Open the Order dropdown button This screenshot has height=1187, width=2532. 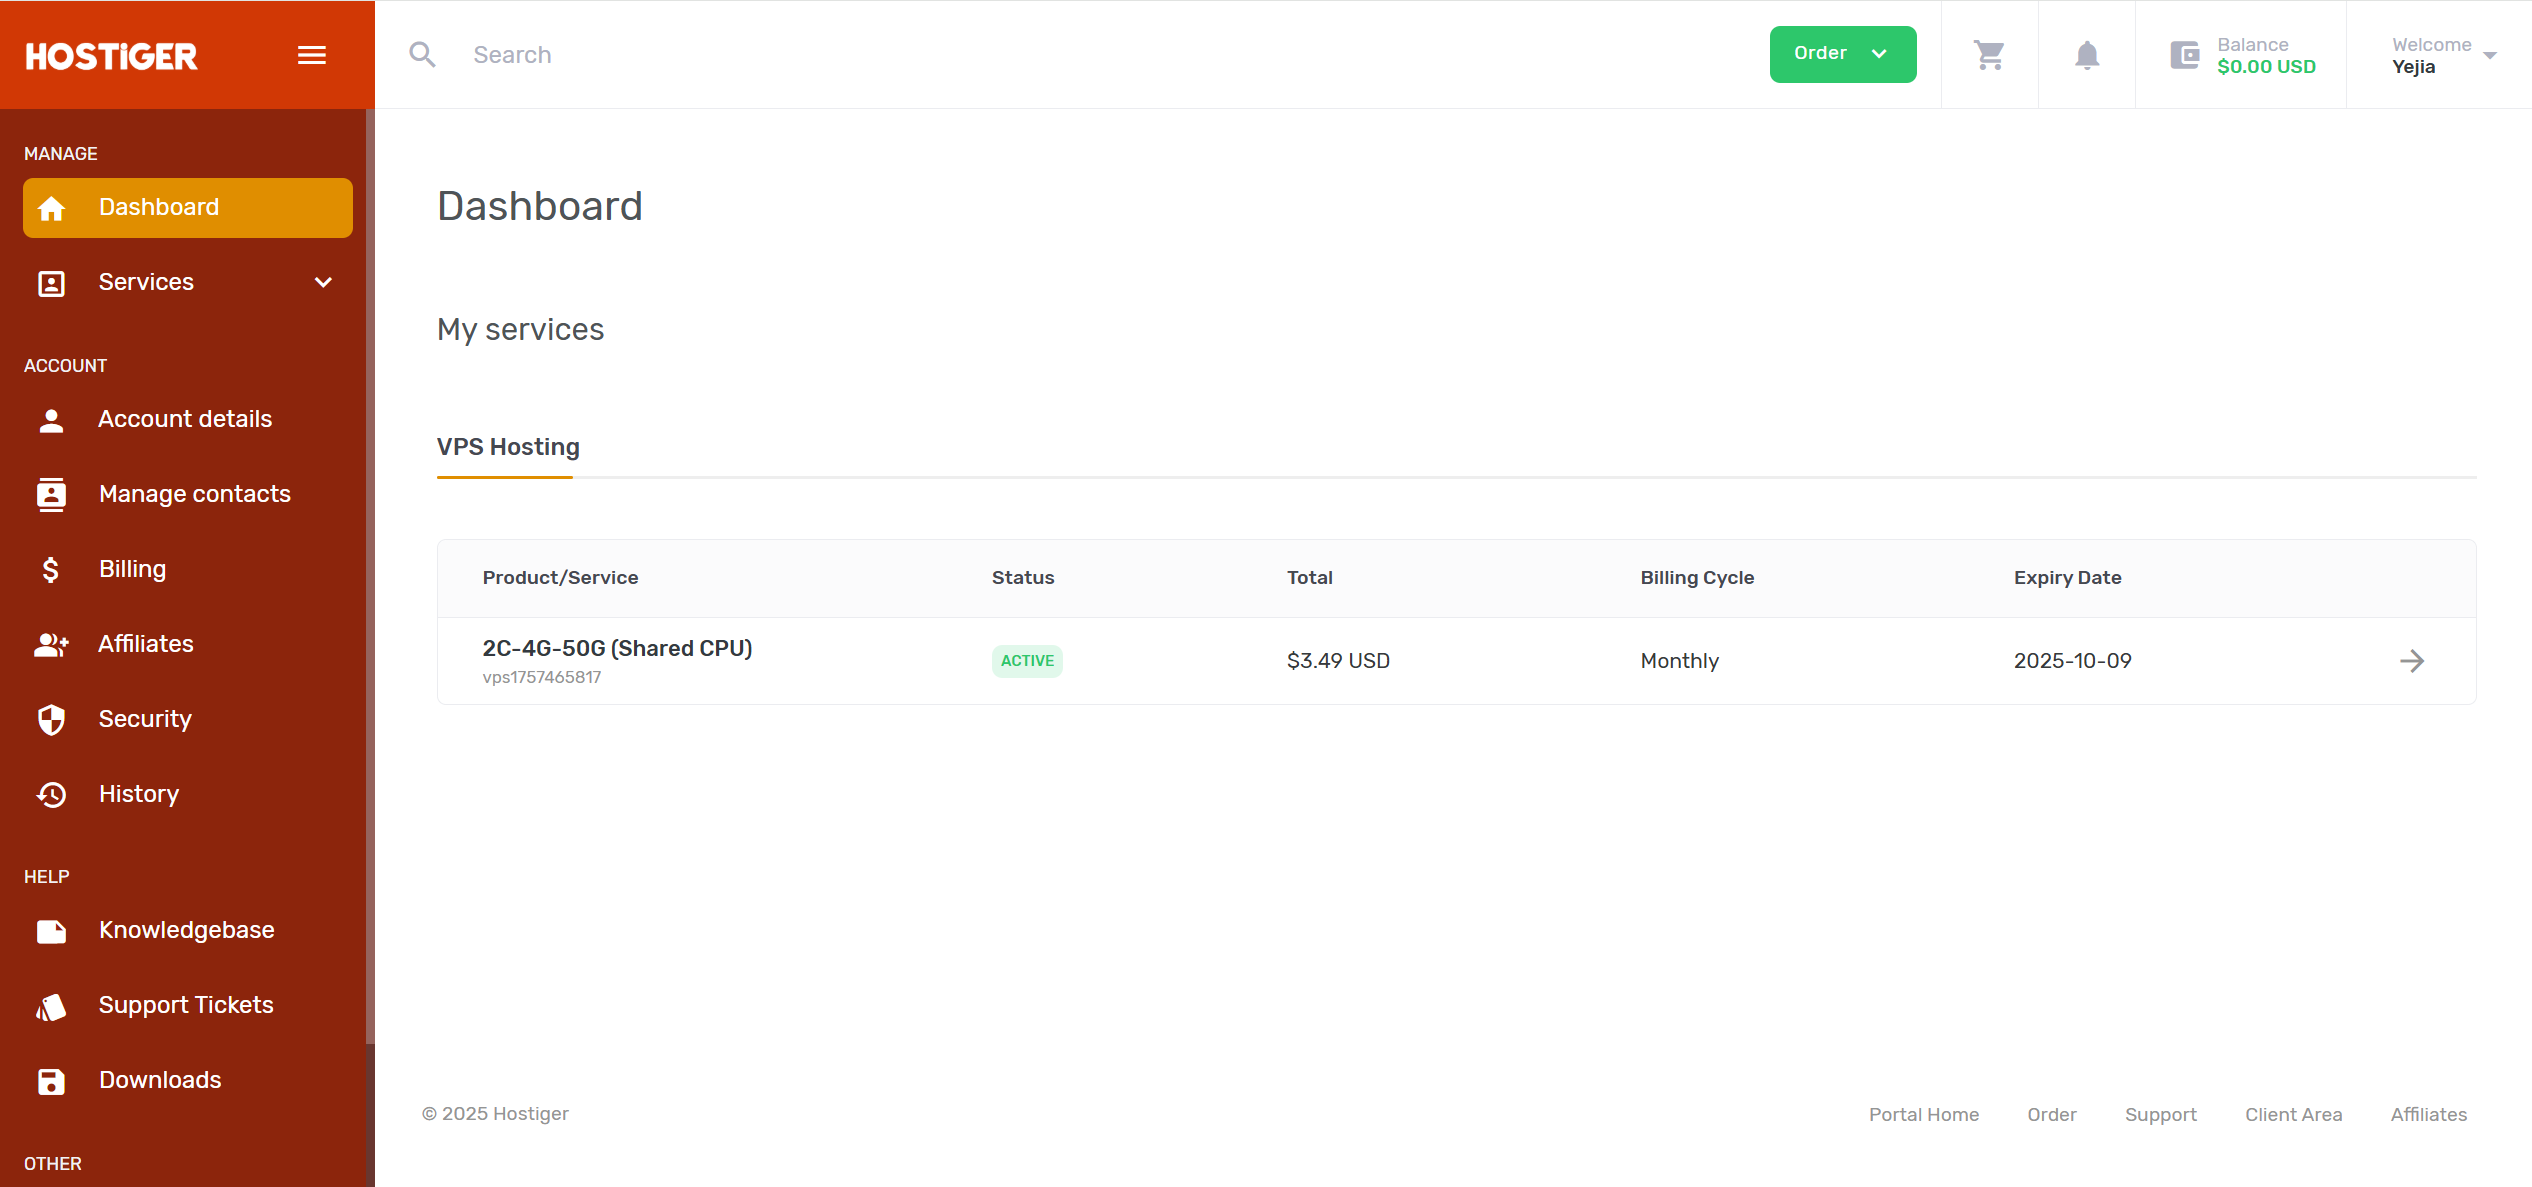(1843, 54)
